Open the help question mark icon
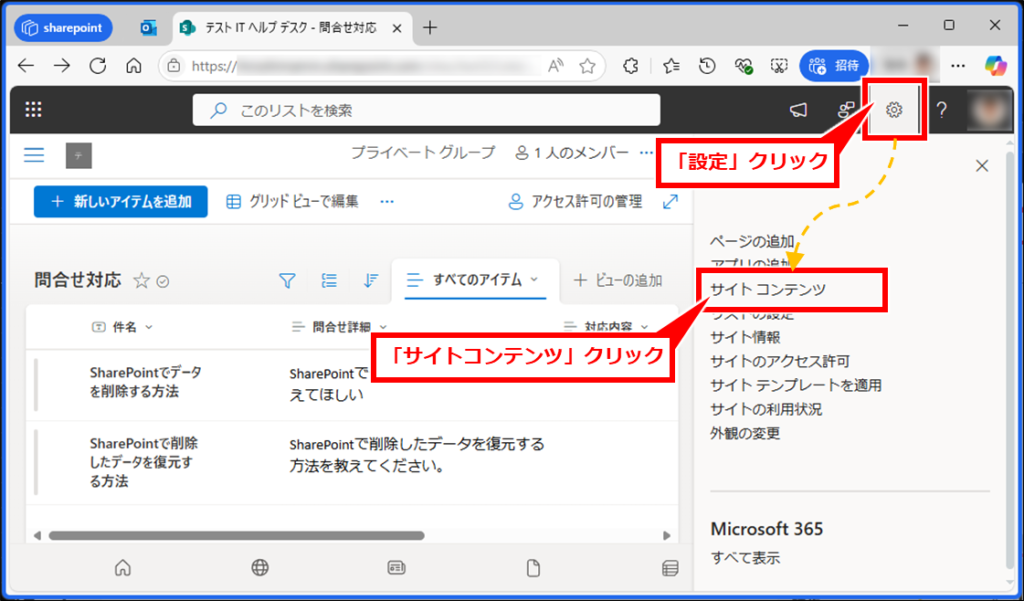 tap(941, 110)
